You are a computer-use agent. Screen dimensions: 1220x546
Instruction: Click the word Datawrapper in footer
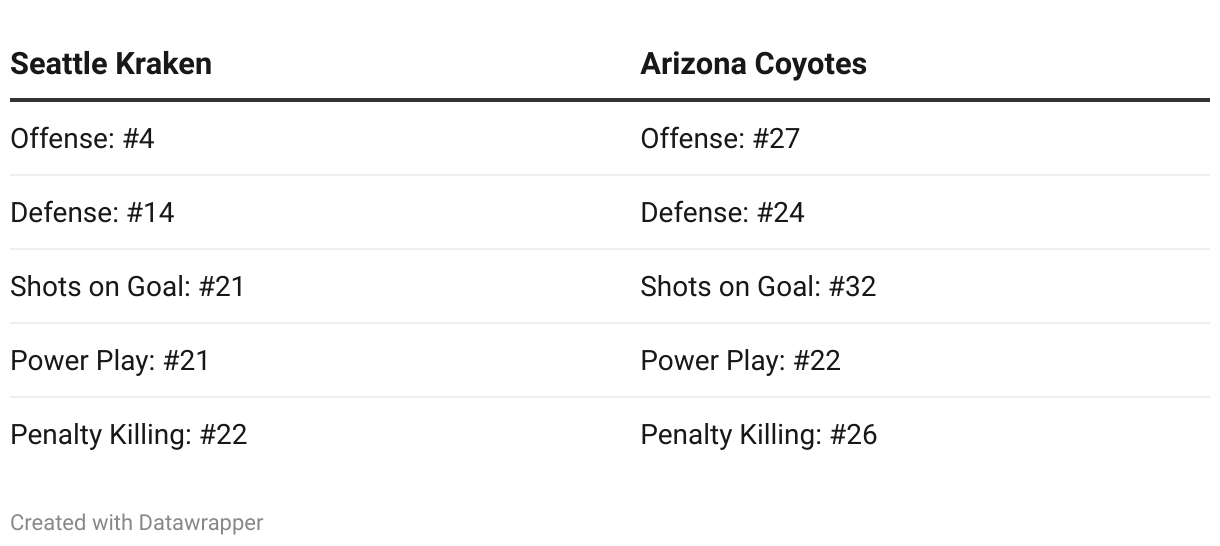201,522
